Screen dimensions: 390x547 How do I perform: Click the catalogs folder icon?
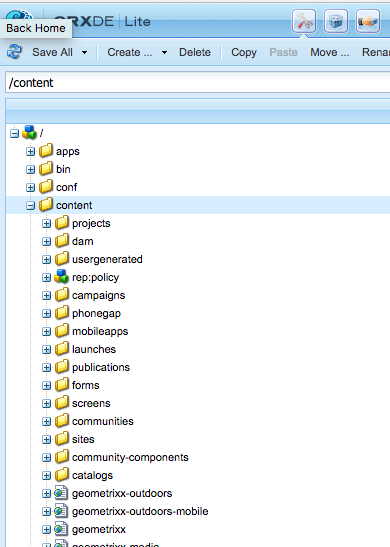62,474
